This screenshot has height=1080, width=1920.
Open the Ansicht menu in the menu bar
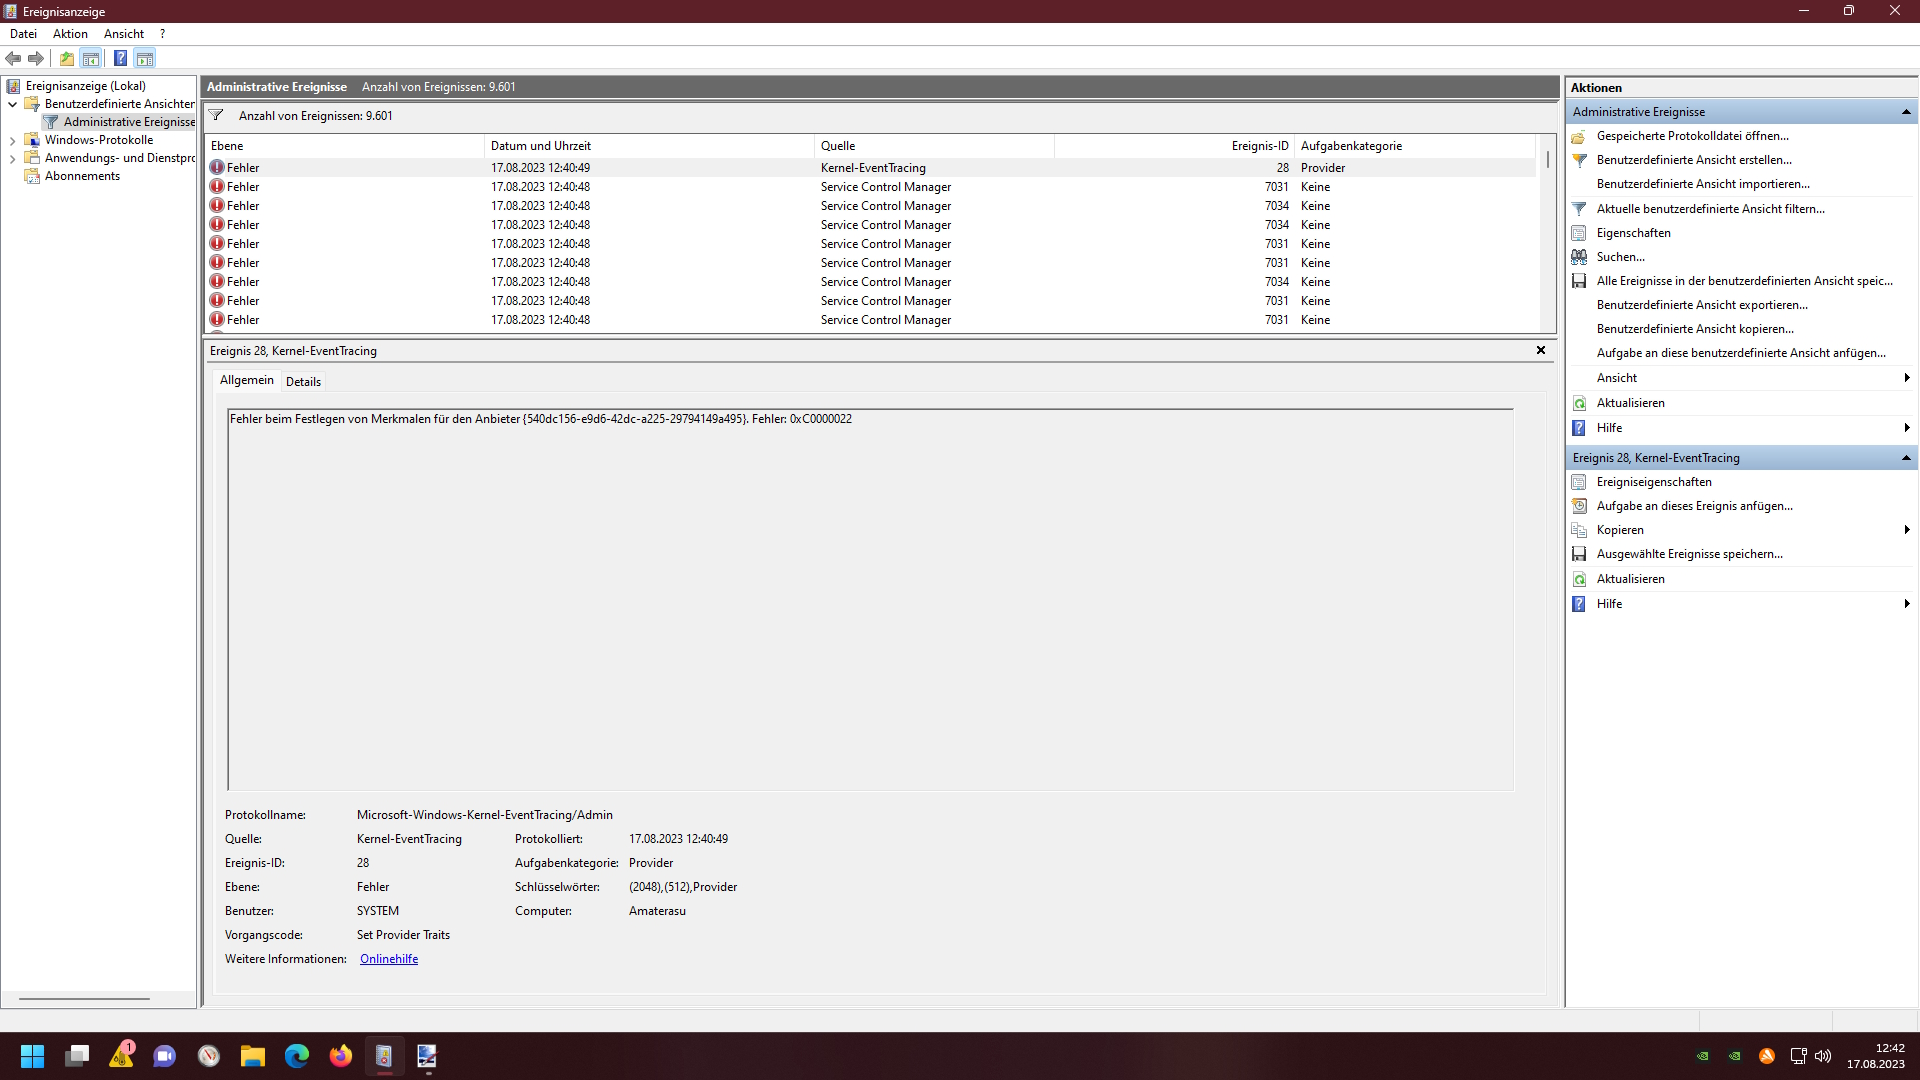coord(124,34)
